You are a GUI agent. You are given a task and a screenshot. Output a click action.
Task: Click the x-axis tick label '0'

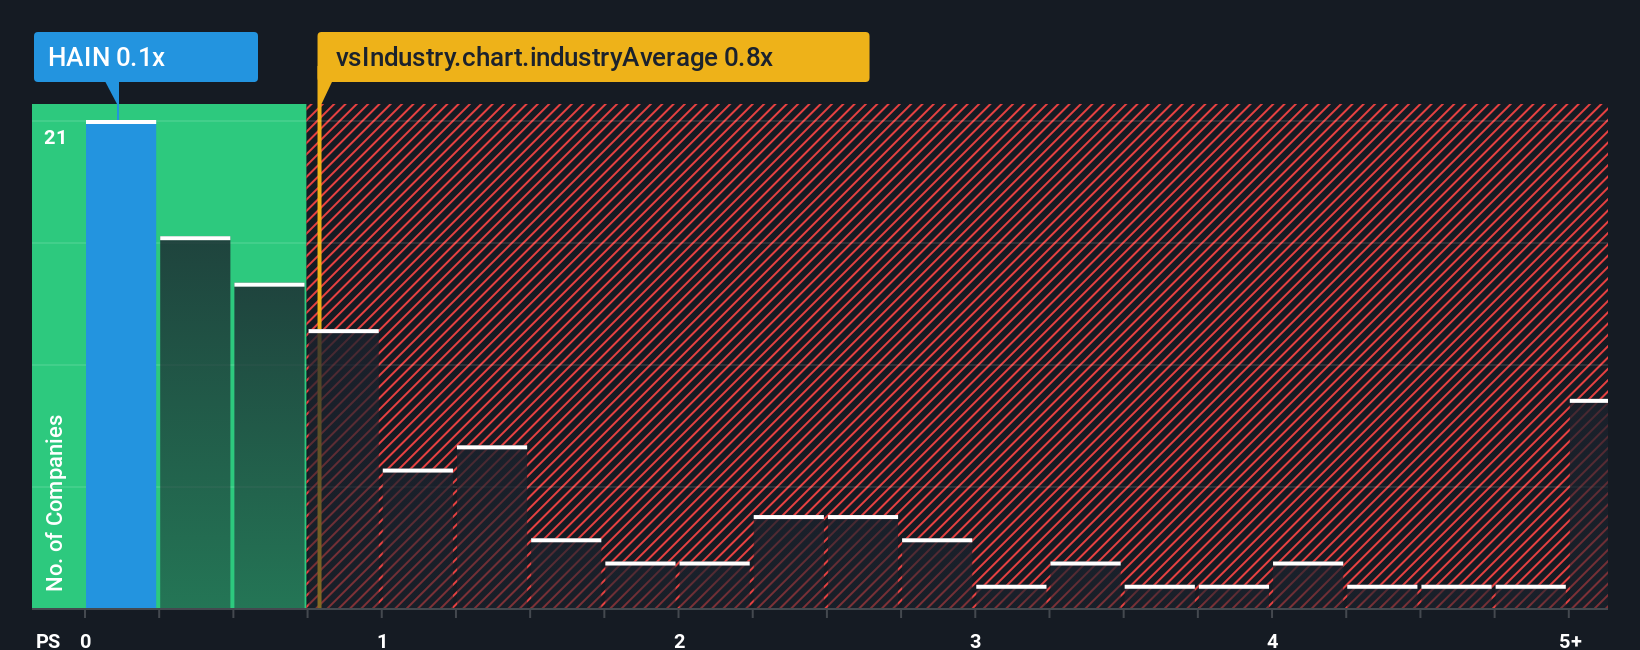86,641
